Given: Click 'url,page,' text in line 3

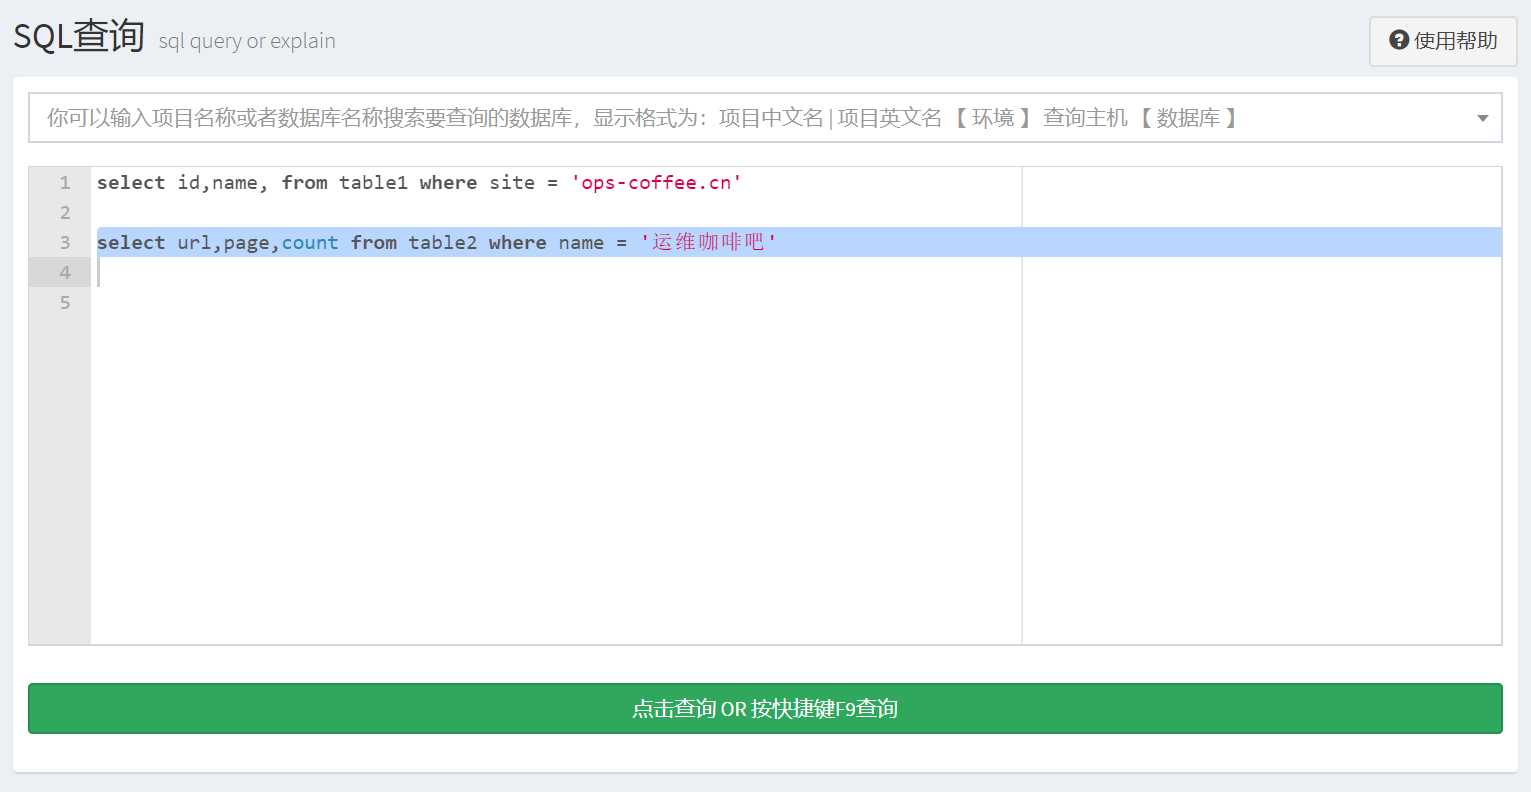Looking at the screenshot, I should click(x=229, y=243).
